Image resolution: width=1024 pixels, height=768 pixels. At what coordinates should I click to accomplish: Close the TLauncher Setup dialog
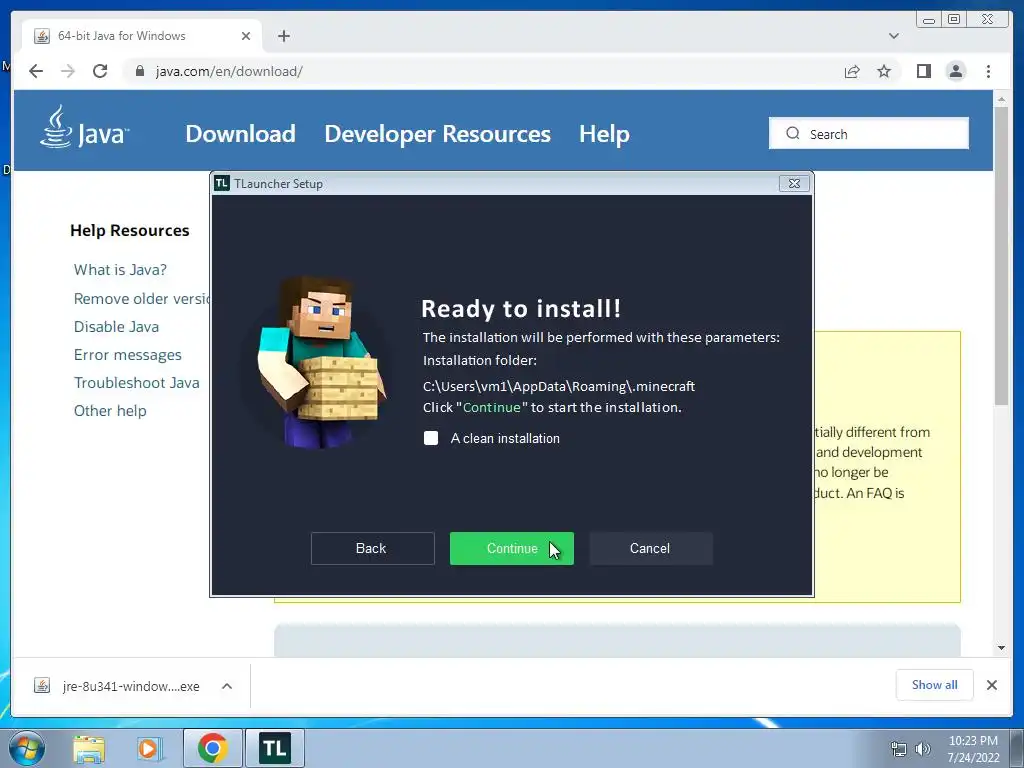tap(794, 184)
